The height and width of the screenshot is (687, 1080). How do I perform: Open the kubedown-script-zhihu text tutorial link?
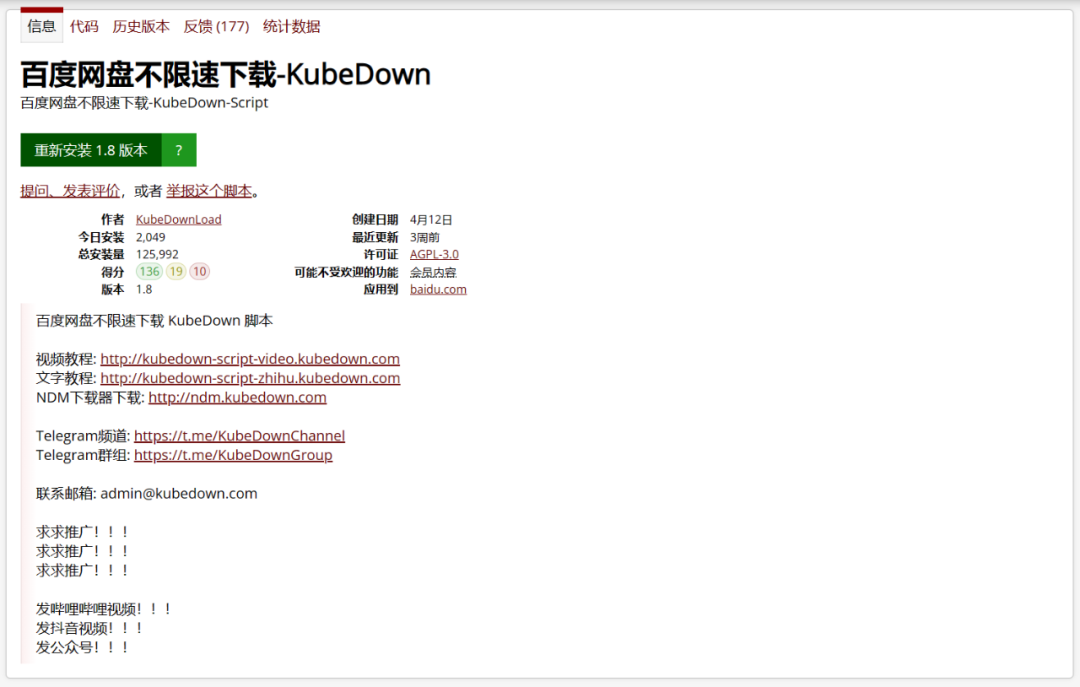click(250, 378)
